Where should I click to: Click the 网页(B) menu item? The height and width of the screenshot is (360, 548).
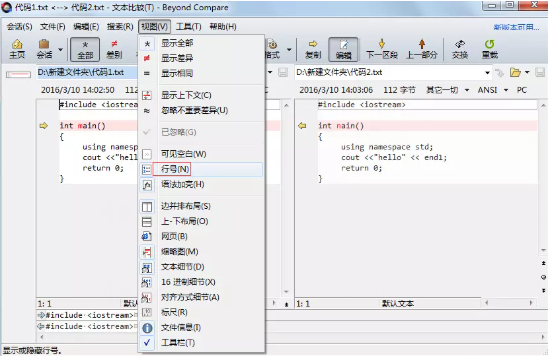[201, 237]
